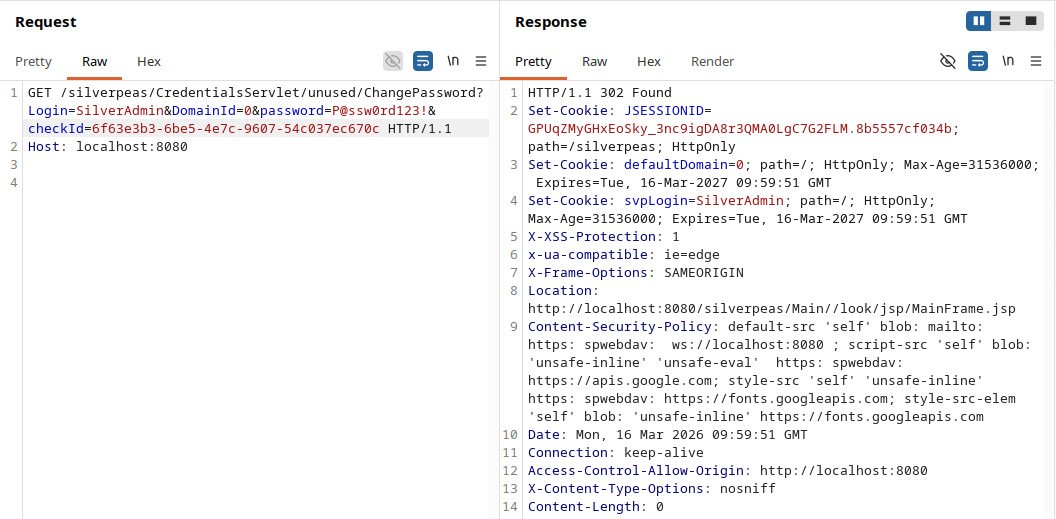
Task: Select combined tabbed layout icon
Action: click(1030, 21)
